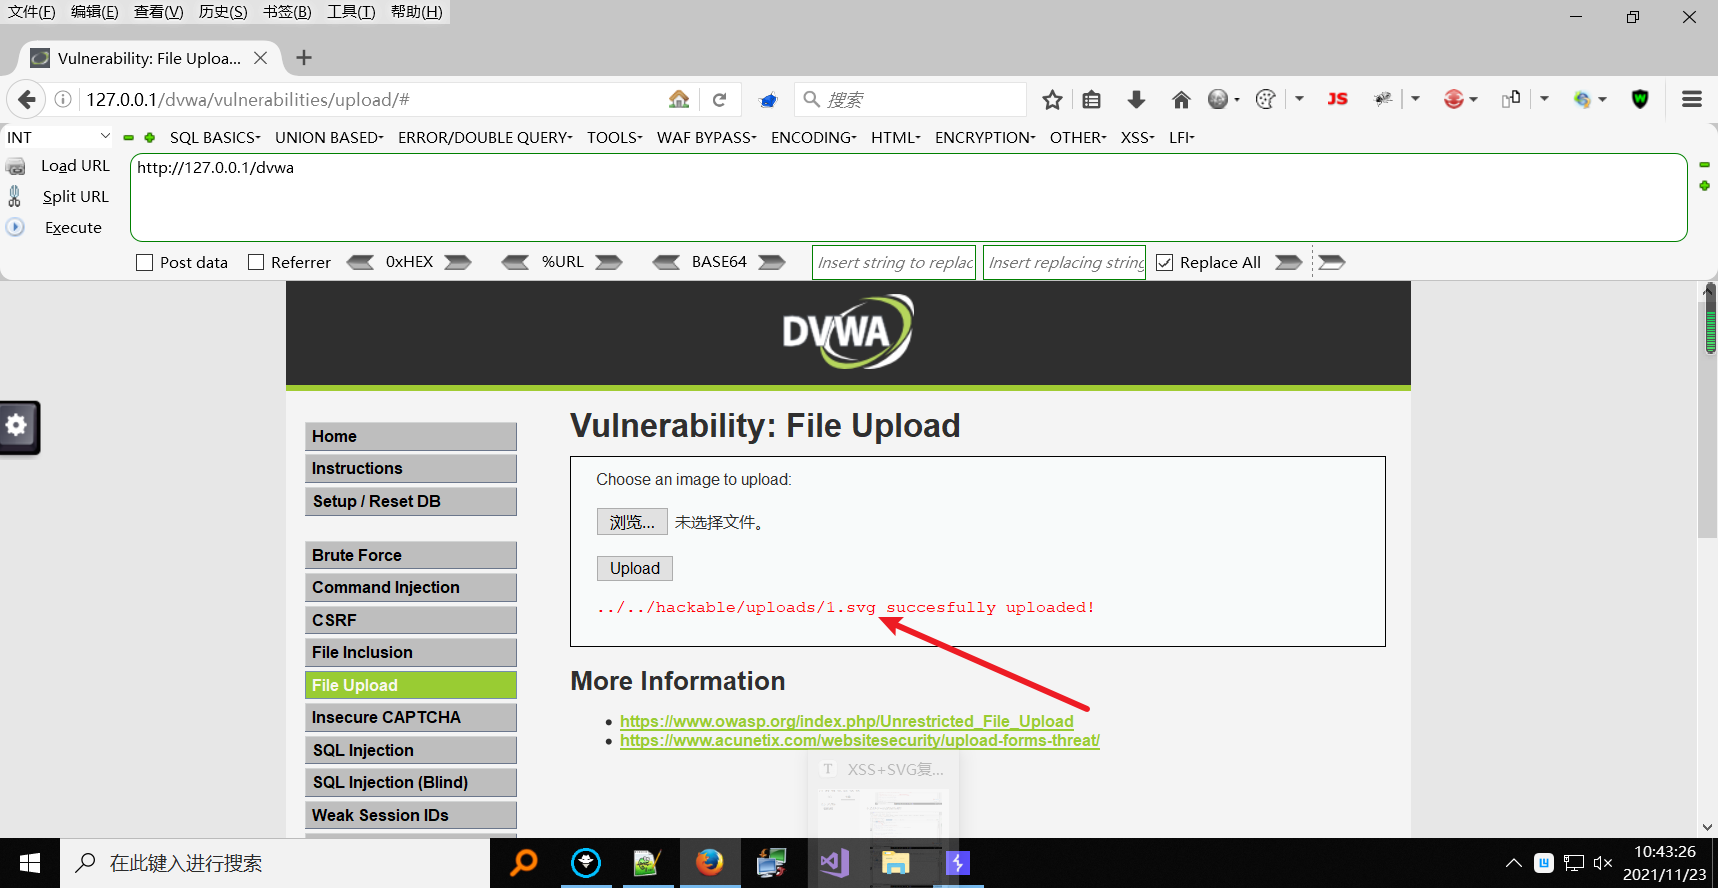Open the downloads arrow icon
Viewport: 1718px width, 888px height.
point(1136,99)
